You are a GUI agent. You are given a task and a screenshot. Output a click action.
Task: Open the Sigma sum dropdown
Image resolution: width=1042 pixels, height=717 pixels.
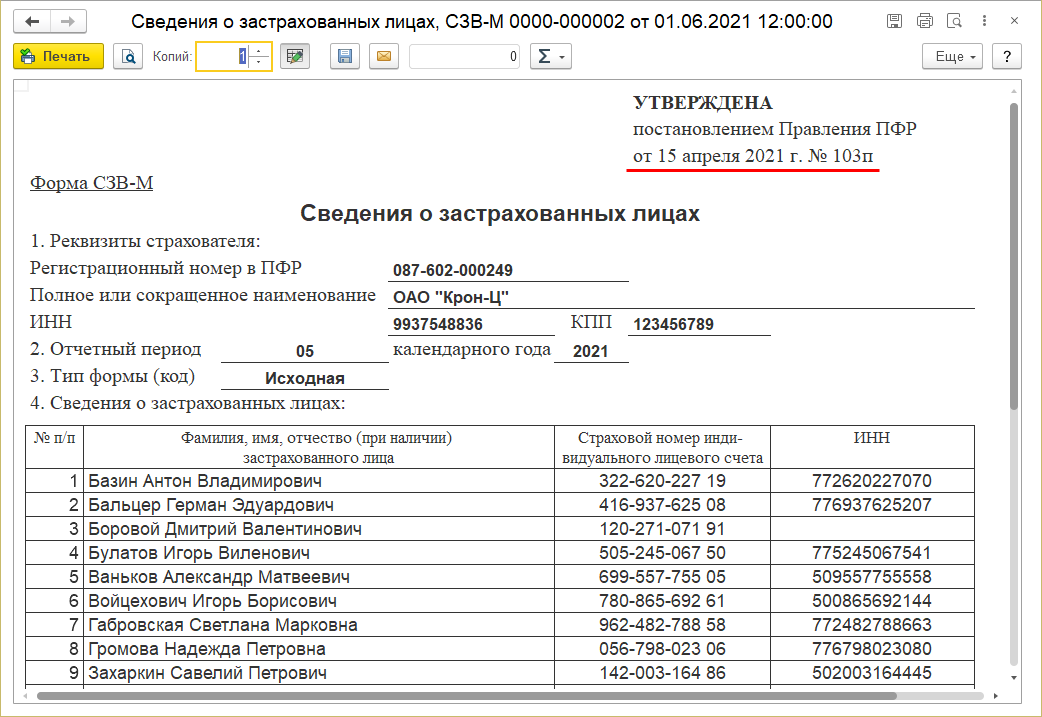(x=551, y=56)
